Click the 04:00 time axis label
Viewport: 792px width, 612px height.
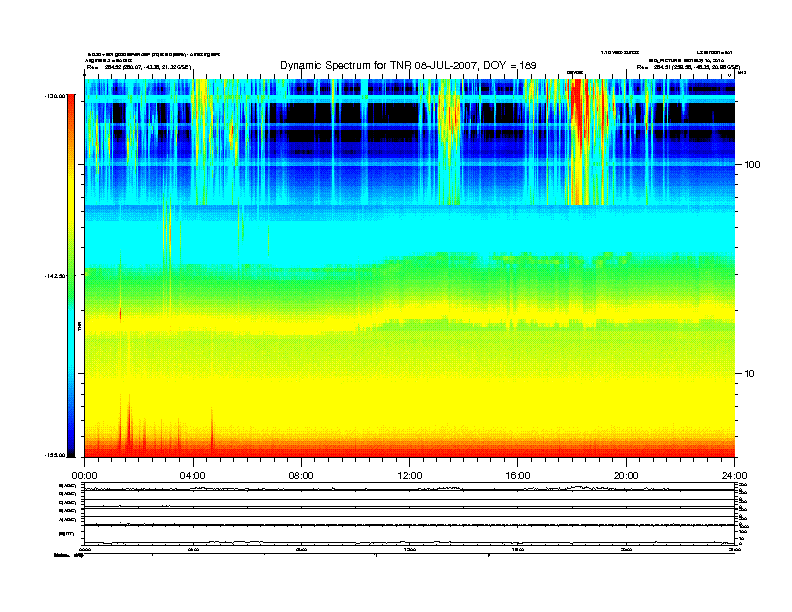coord(192,476)
